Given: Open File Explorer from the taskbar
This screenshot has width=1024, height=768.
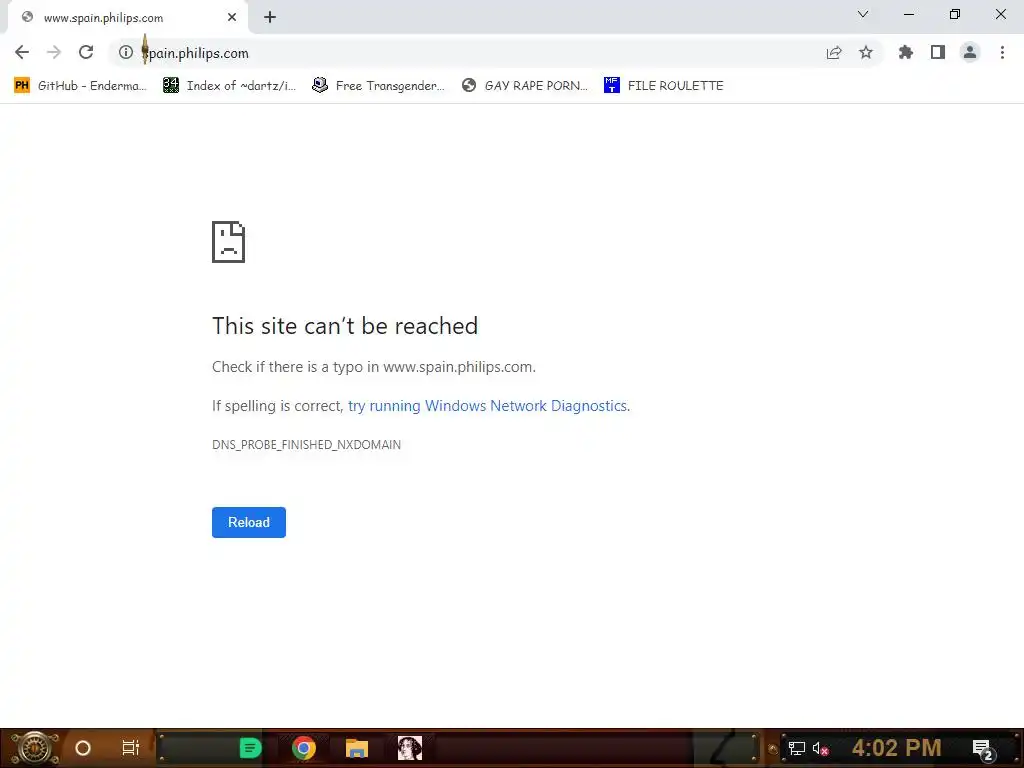Looking at the screenshot, I should click(x=357, y=748).
